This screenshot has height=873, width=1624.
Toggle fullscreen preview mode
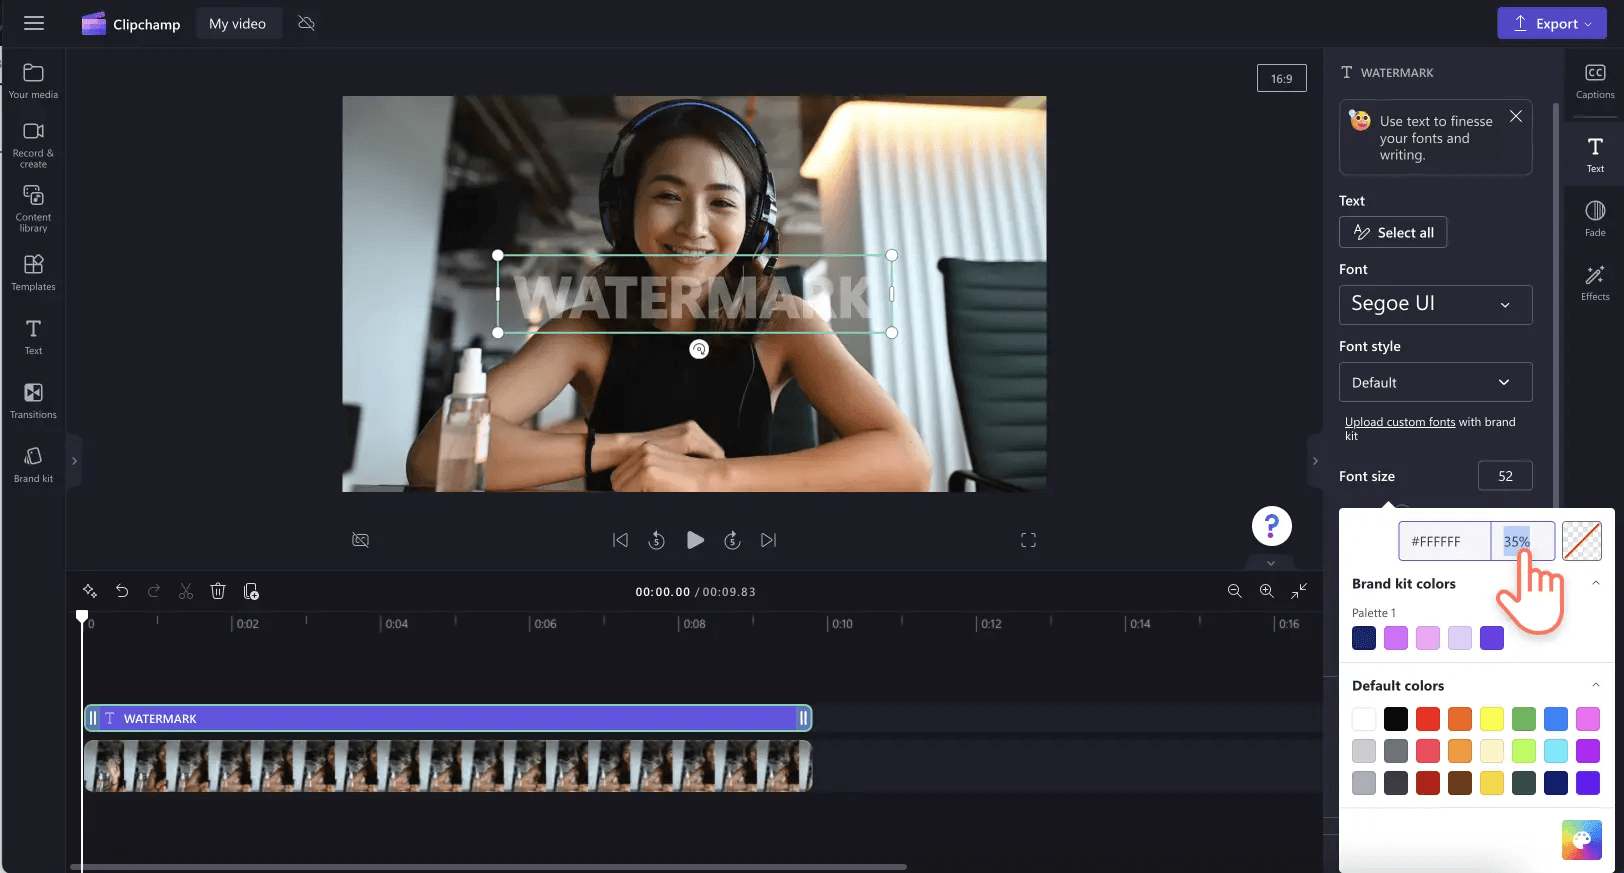[x=1028, y=540]
